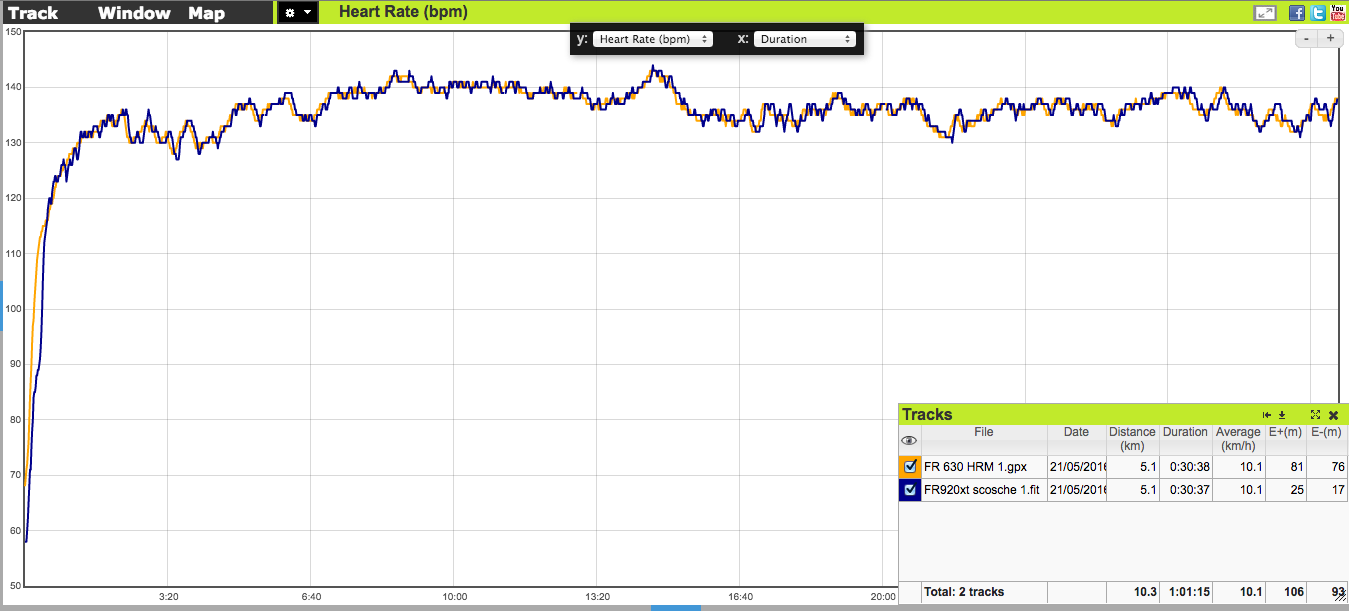Select the FR 630 HRM 1.gpx file name

pyautogui.click(x=974, y=467)
